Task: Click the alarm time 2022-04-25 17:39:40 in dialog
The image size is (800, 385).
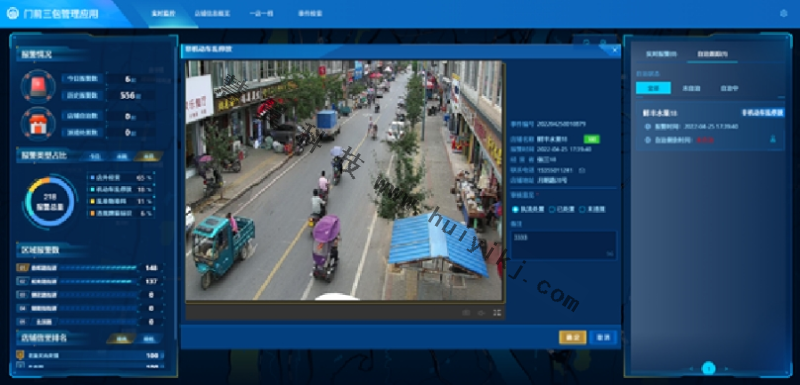Action: [564, 149]
